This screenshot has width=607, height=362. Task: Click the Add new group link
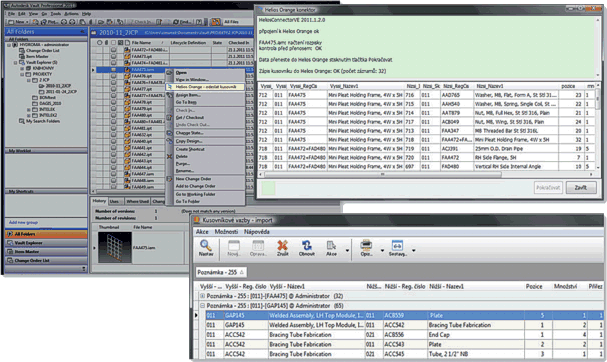tap(23, 222)
